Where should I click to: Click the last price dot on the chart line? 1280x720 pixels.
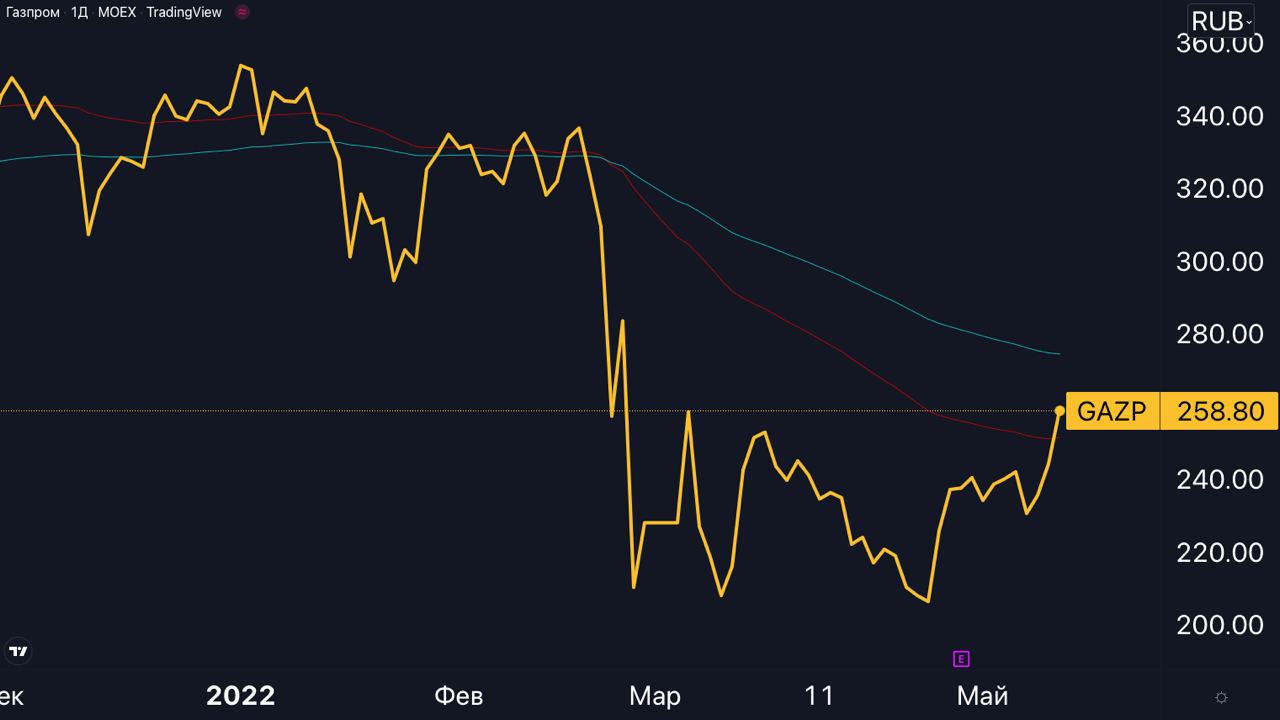pyautogui.click(x=1060, y=411)
